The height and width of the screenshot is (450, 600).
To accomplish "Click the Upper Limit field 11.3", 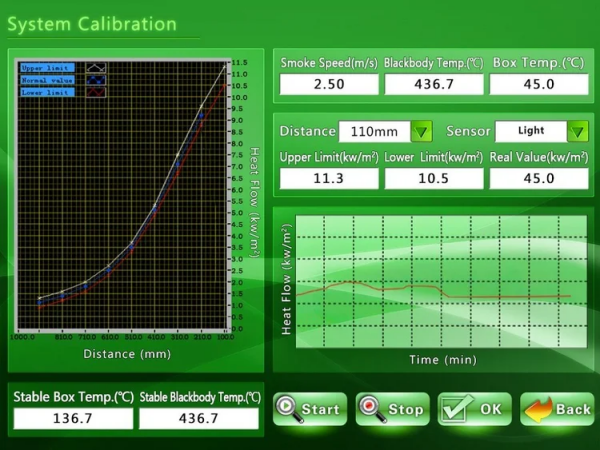I will pos(329,179).
